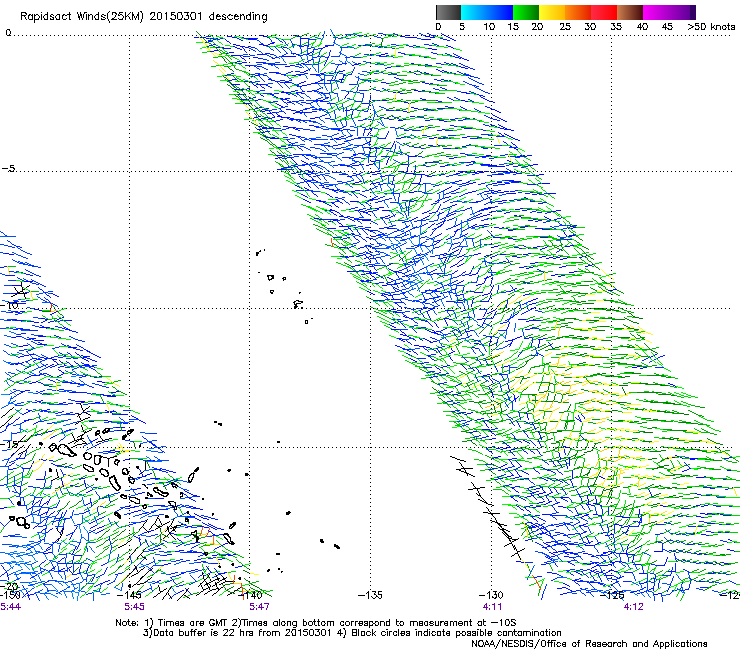Click the latitude label '-5'

point(9,169)
